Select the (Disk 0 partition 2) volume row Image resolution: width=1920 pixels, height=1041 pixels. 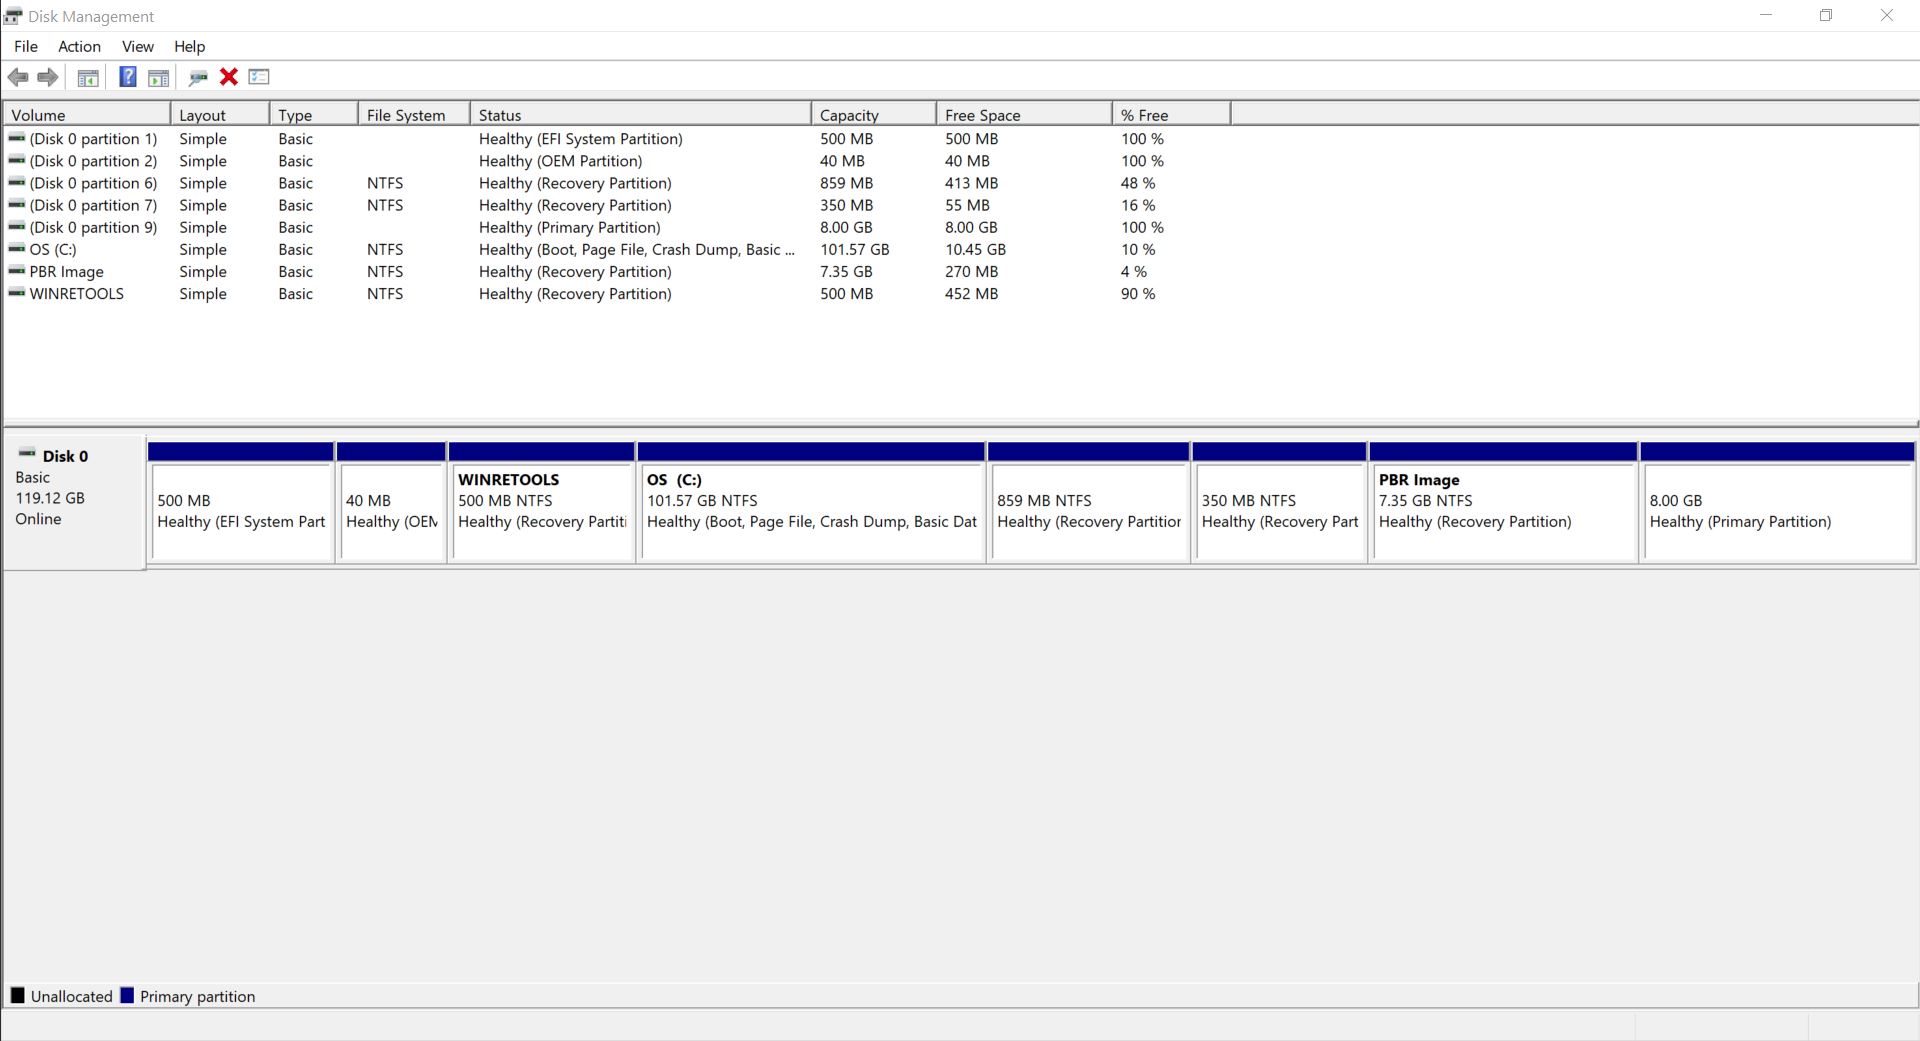tap(617, 161)
